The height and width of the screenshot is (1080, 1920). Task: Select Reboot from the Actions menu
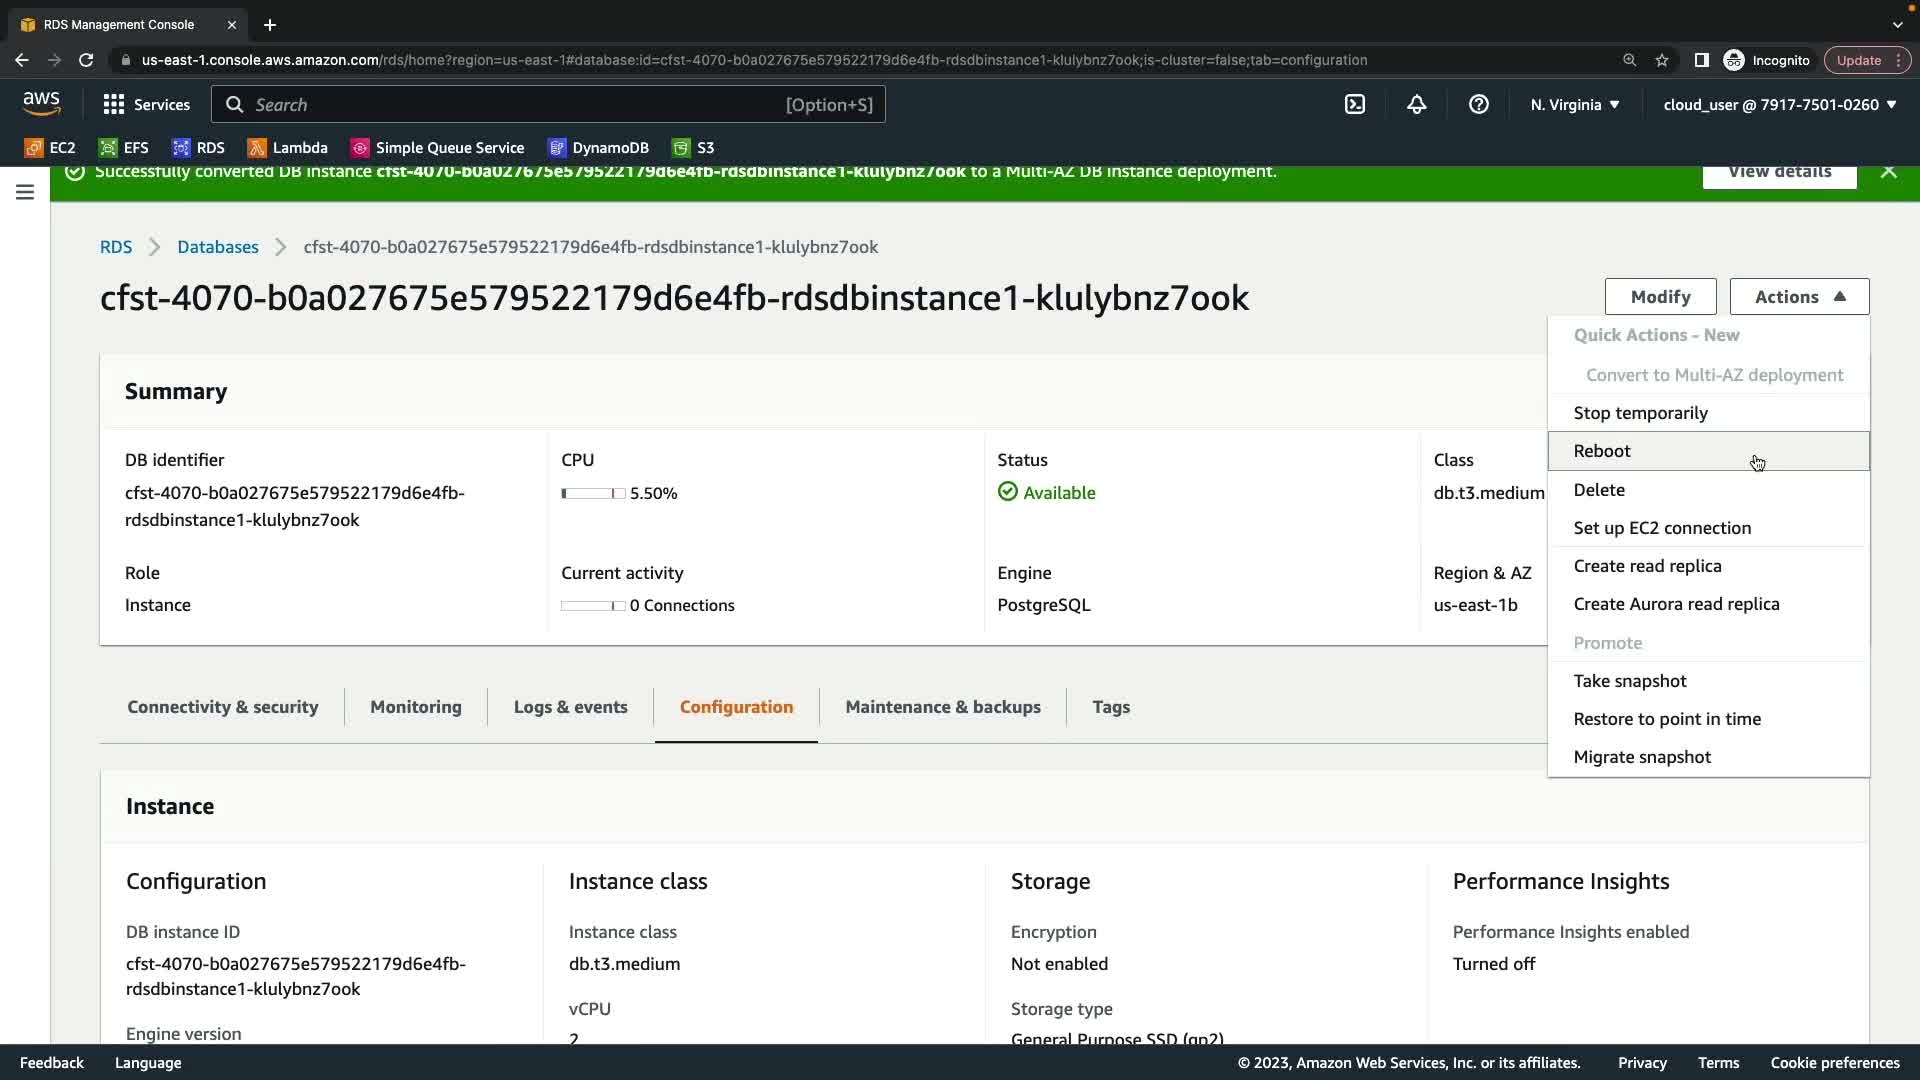tap(1602, 451)
